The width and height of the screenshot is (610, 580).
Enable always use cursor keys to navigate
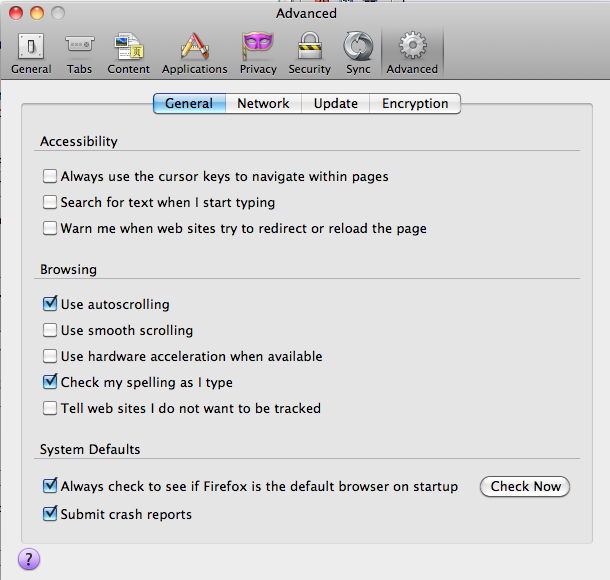pos(50,176)
